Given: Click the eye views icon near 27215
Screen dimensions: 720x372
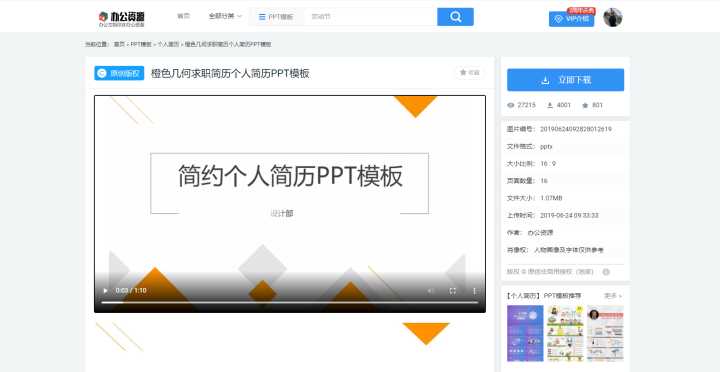Looking at the screenshot, I should point(511,105).
